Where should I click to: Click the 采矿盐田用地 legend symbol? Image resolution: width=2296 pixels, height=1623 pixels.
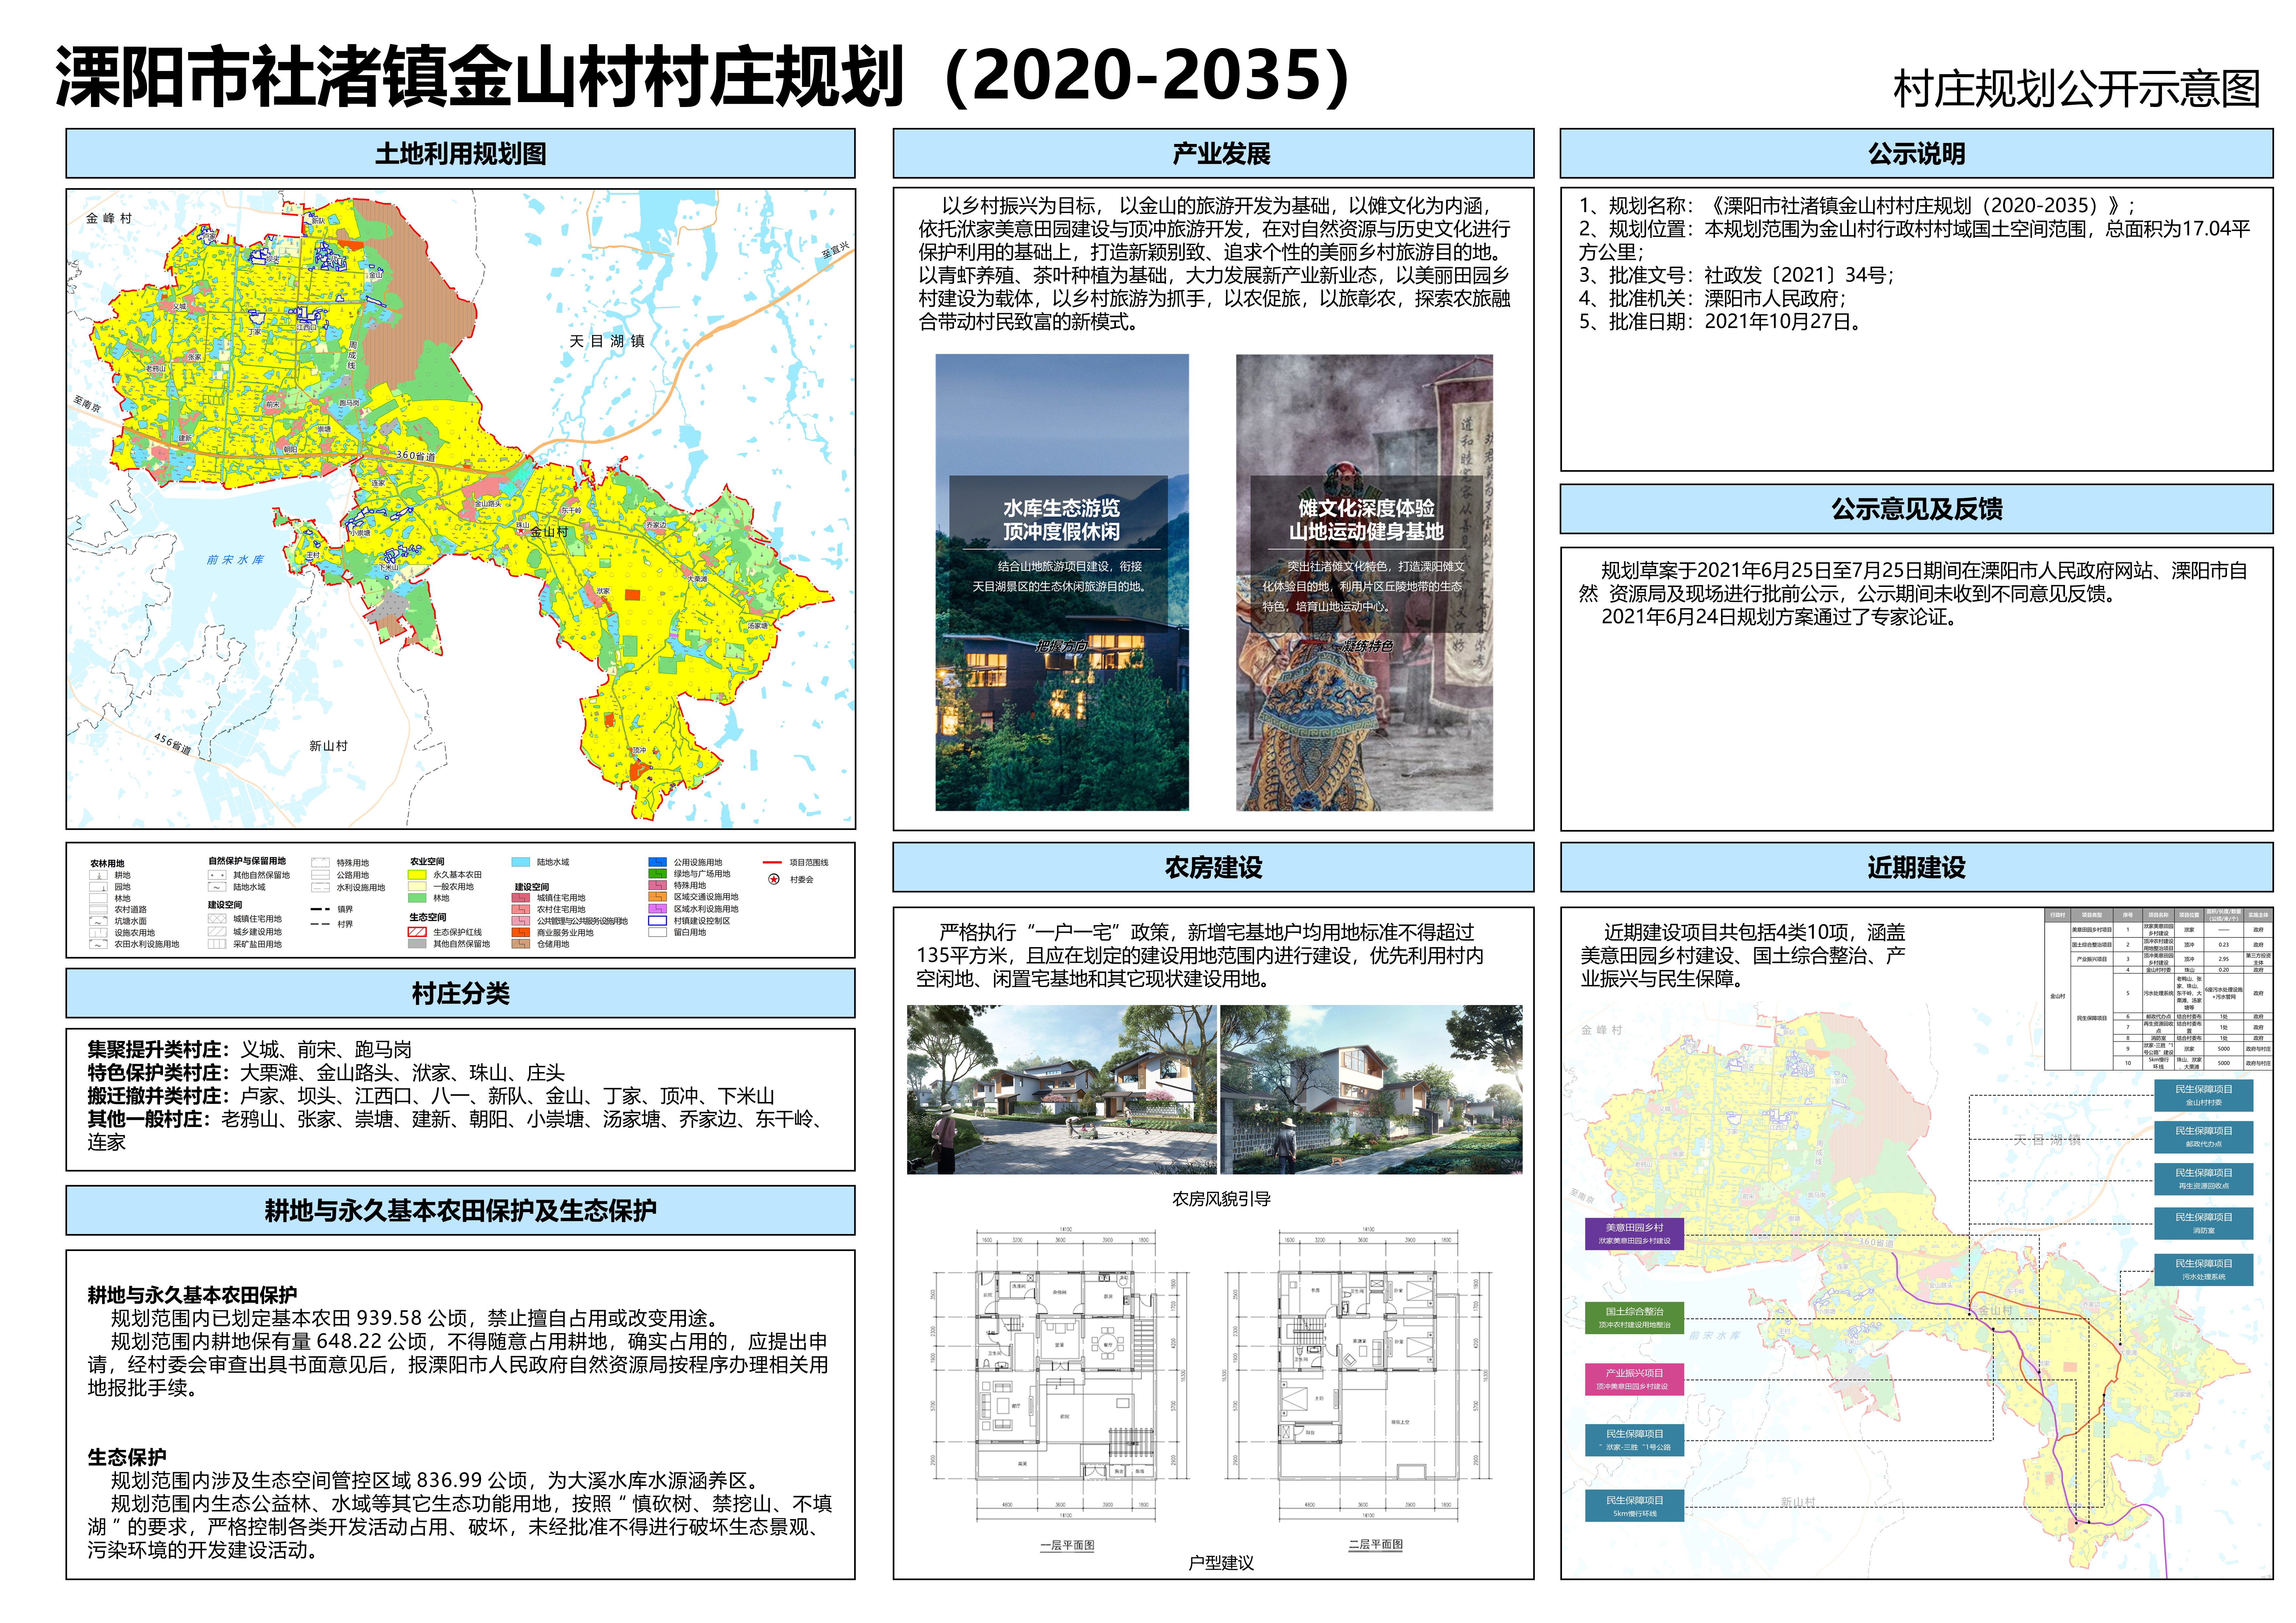217,944
